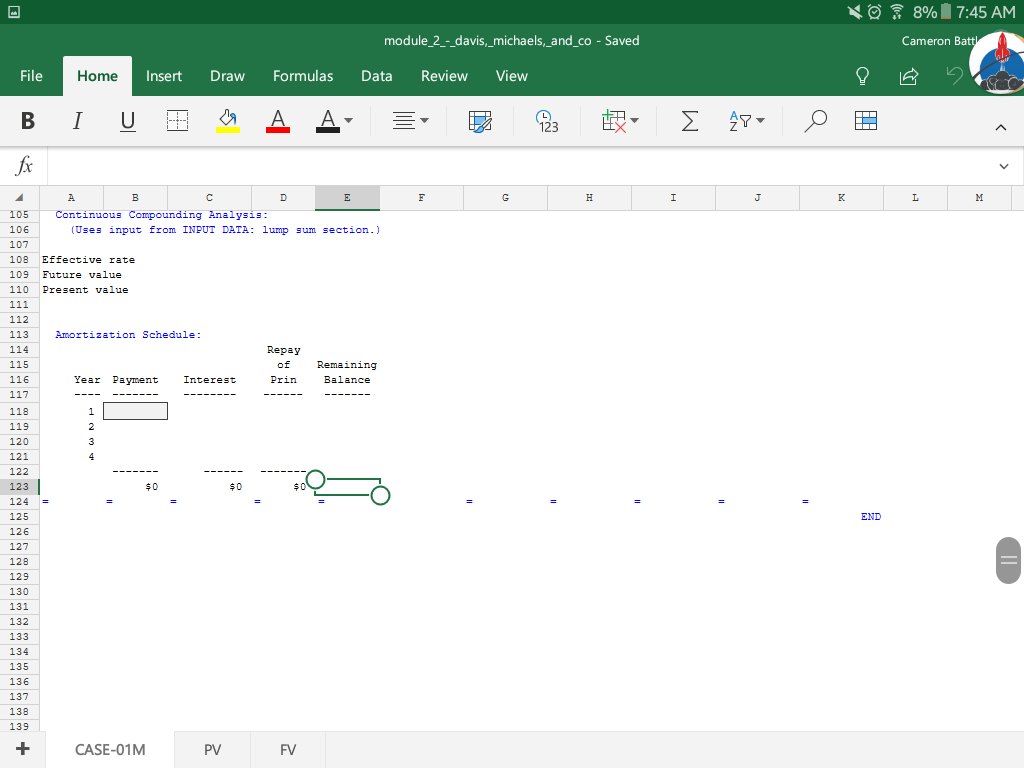This screenshot has width=1024, height=768.
Task: Click the Find magnifier icon
Action: [x=815, y=121]
